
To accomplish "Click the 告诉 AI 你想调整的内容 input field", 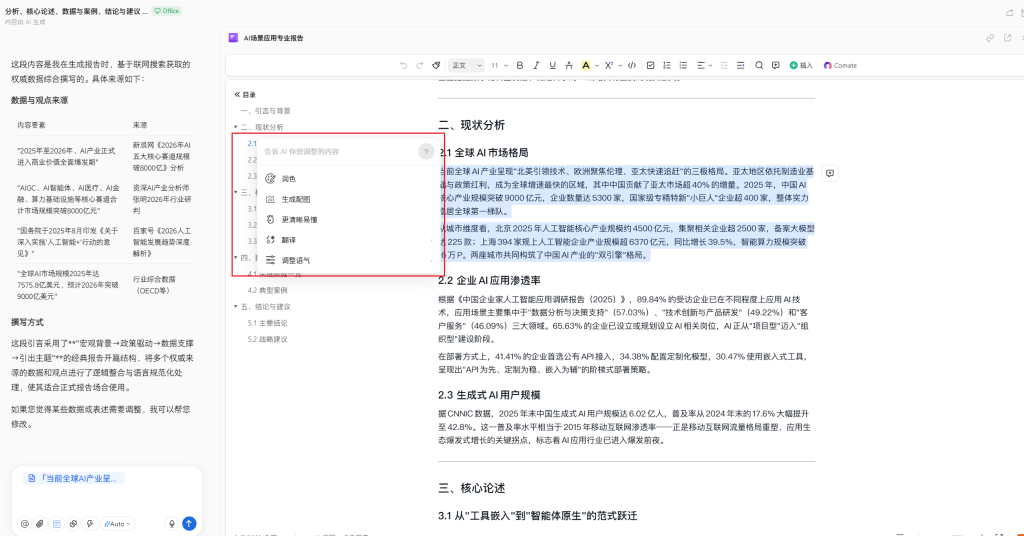I will point(338,151).
